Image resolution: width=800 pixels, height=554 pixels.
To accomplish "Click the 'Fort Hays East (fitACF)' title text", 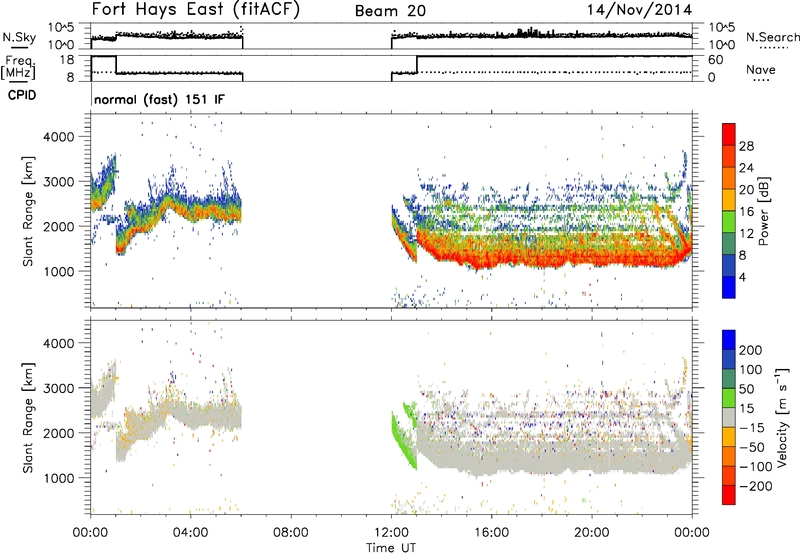I will pos(195,9).
